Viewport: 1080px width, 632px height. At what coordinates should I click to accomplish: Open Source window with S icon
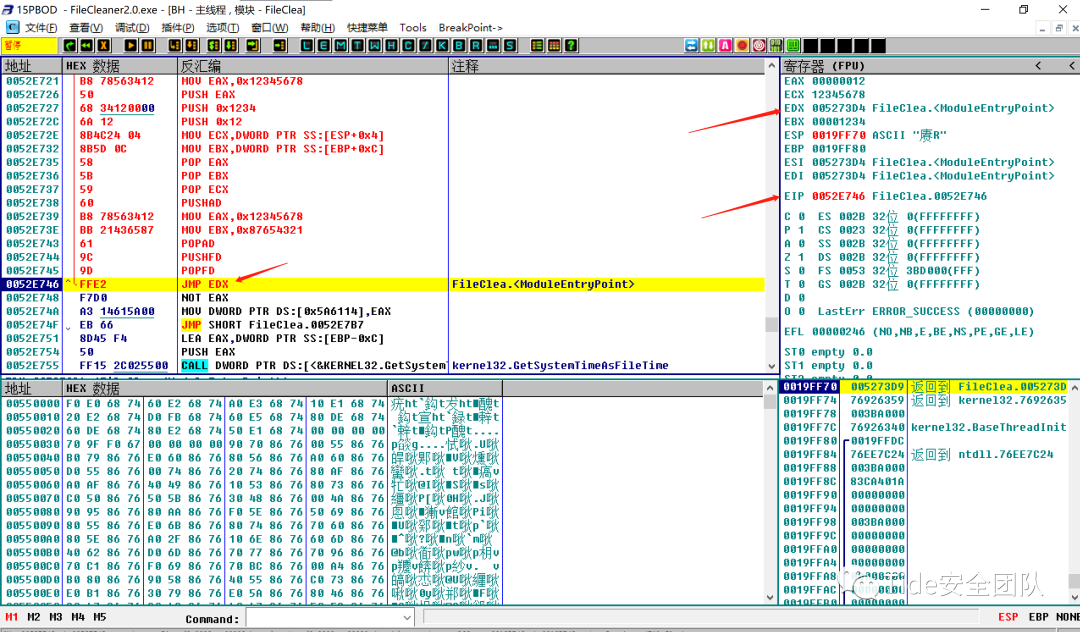tap(509, 45)
